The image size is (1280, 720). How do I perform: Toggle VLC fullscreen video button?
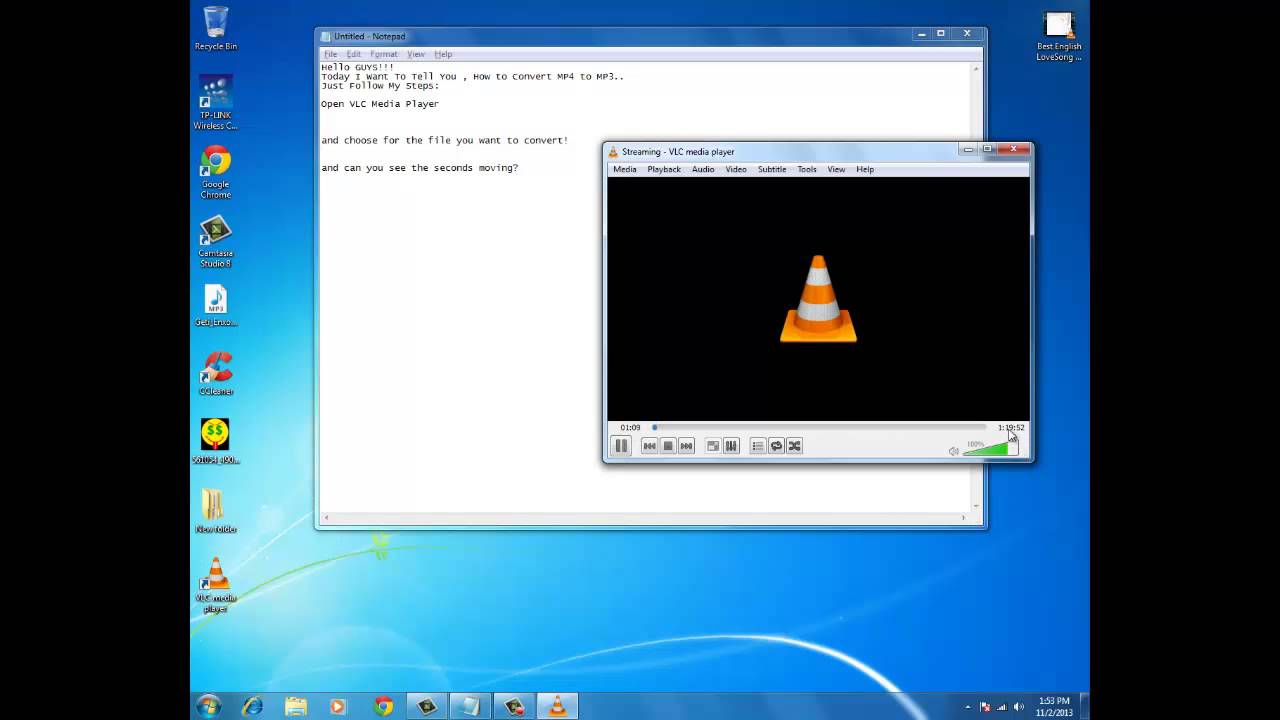point(713,446)
